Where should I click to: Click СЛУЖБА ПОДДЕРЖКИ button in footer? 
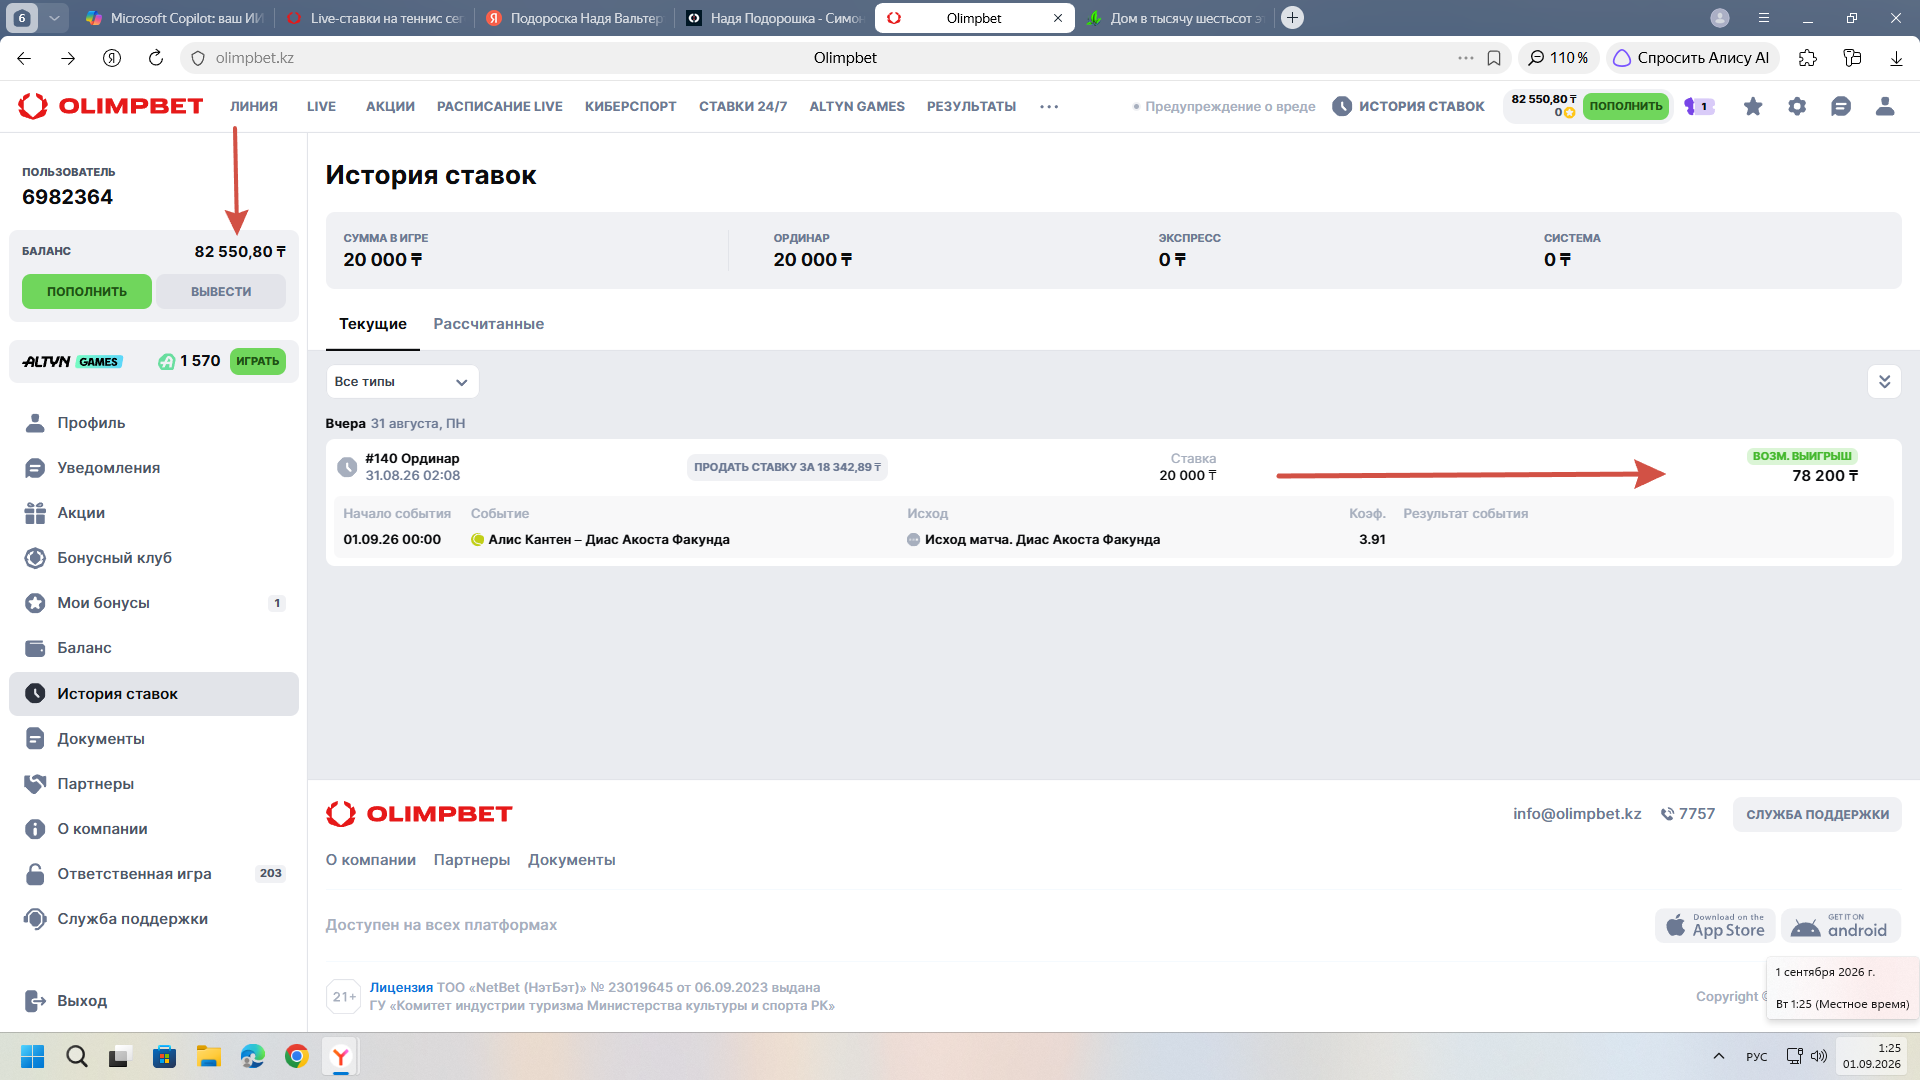(x=1817, y=815)
